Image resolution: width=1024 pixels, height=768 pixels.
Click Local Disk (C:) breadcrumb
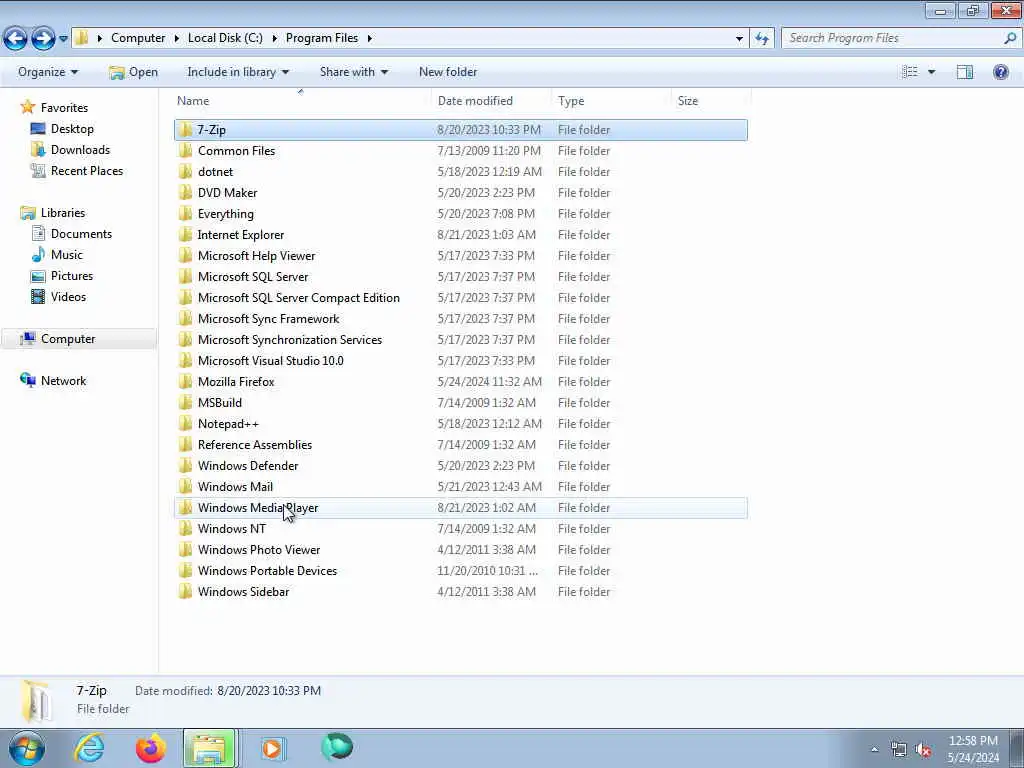225,38
